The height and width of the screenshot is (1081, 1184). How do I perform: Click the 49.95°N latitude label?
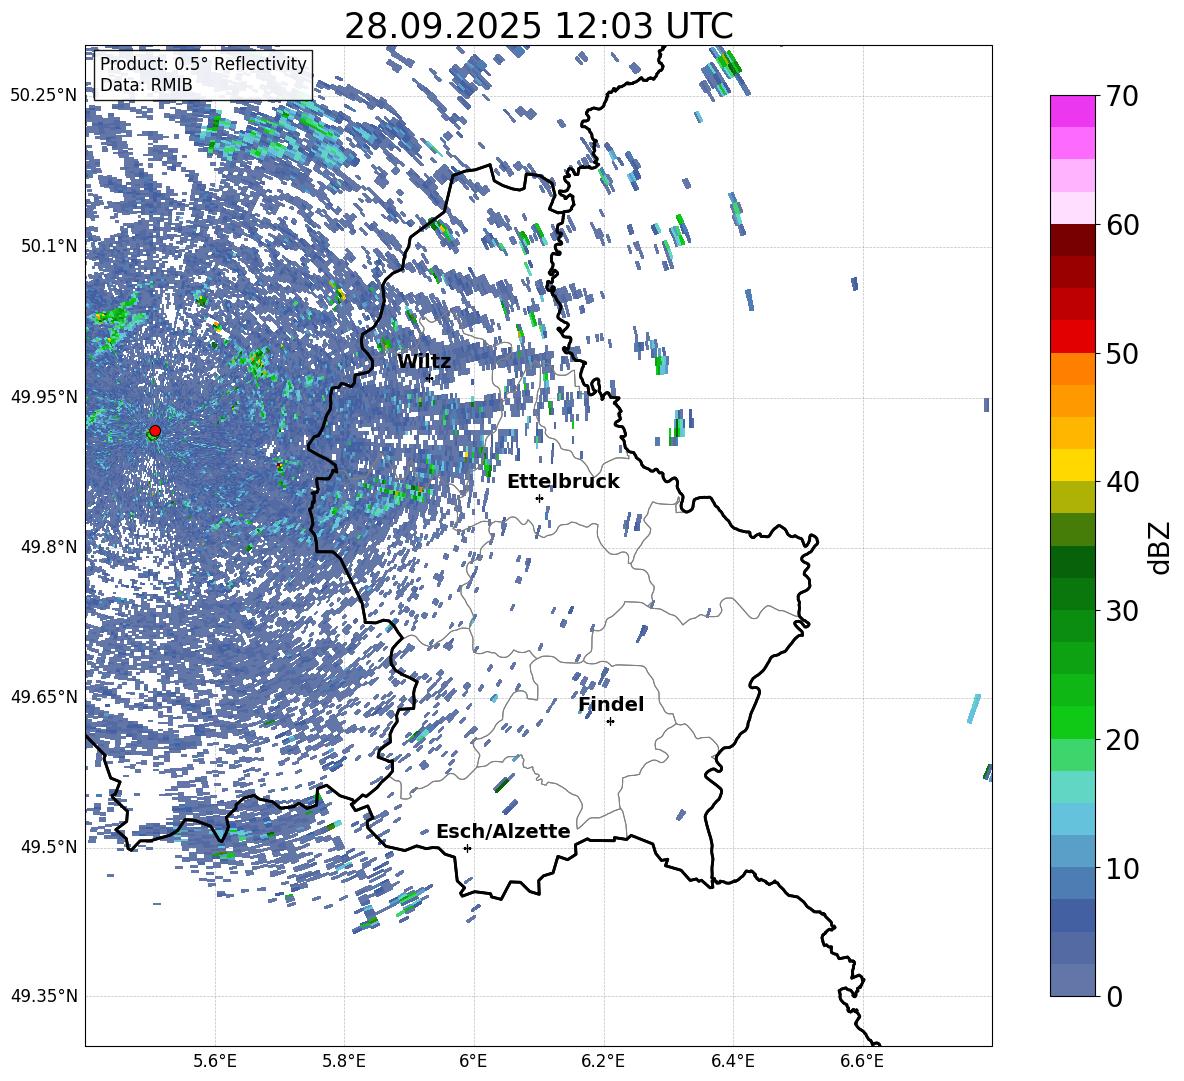point(44,396)
